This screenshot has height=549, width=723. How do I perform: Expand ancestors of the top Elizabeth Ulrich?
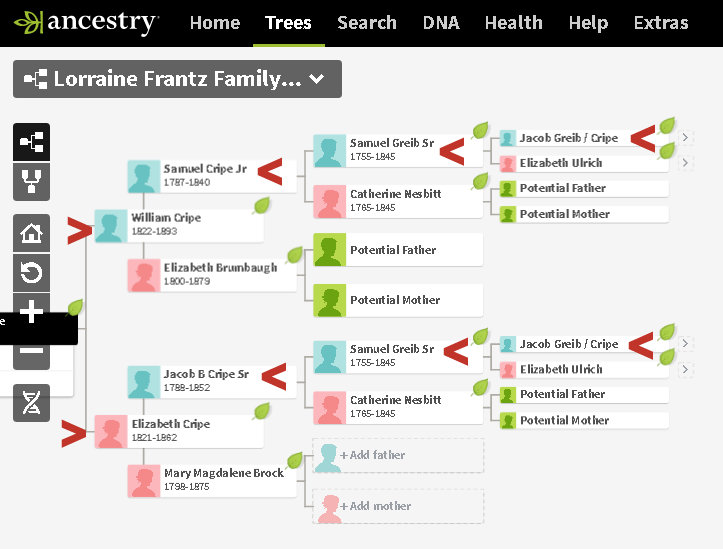pyautogui.click(x=686, y=163)
